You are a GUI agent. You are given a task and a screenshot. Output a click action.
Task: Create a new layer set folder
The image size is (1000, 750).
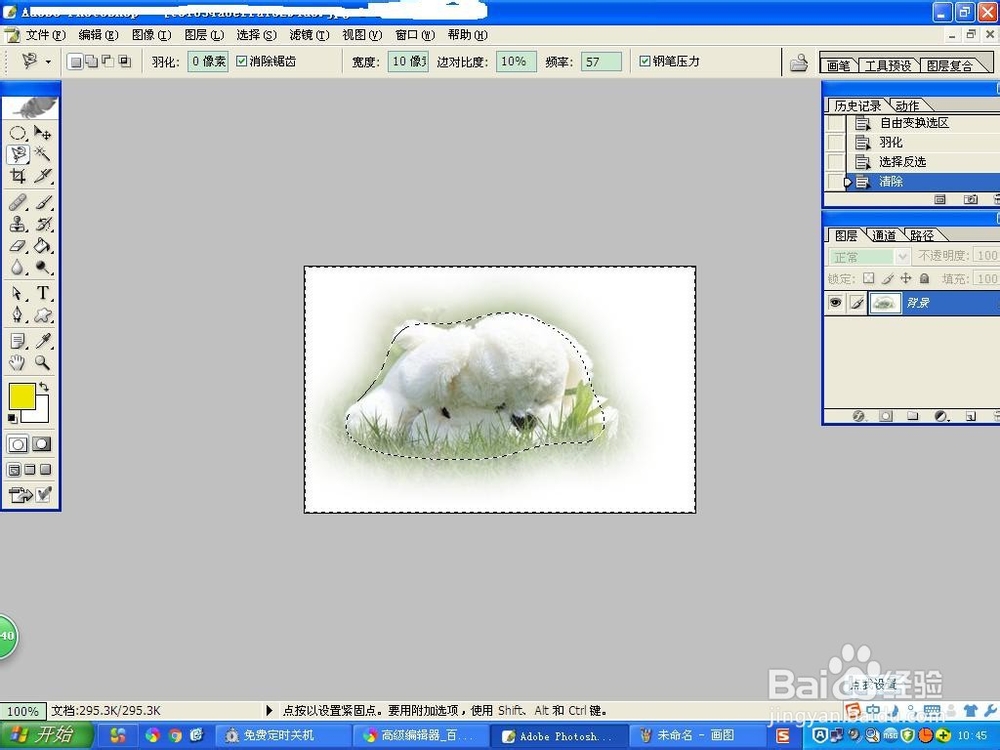[913, 416]
